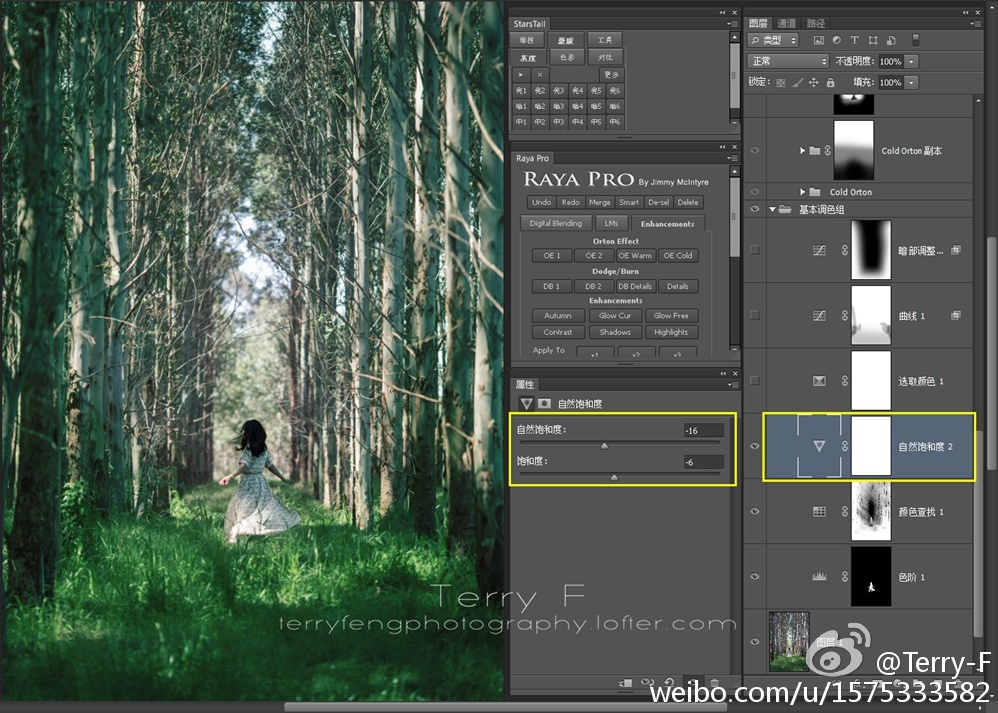Click the Merge button in Raya Pro
This screenshot has width=998, height=713.
pyautogui.click(x=600, y=202)
